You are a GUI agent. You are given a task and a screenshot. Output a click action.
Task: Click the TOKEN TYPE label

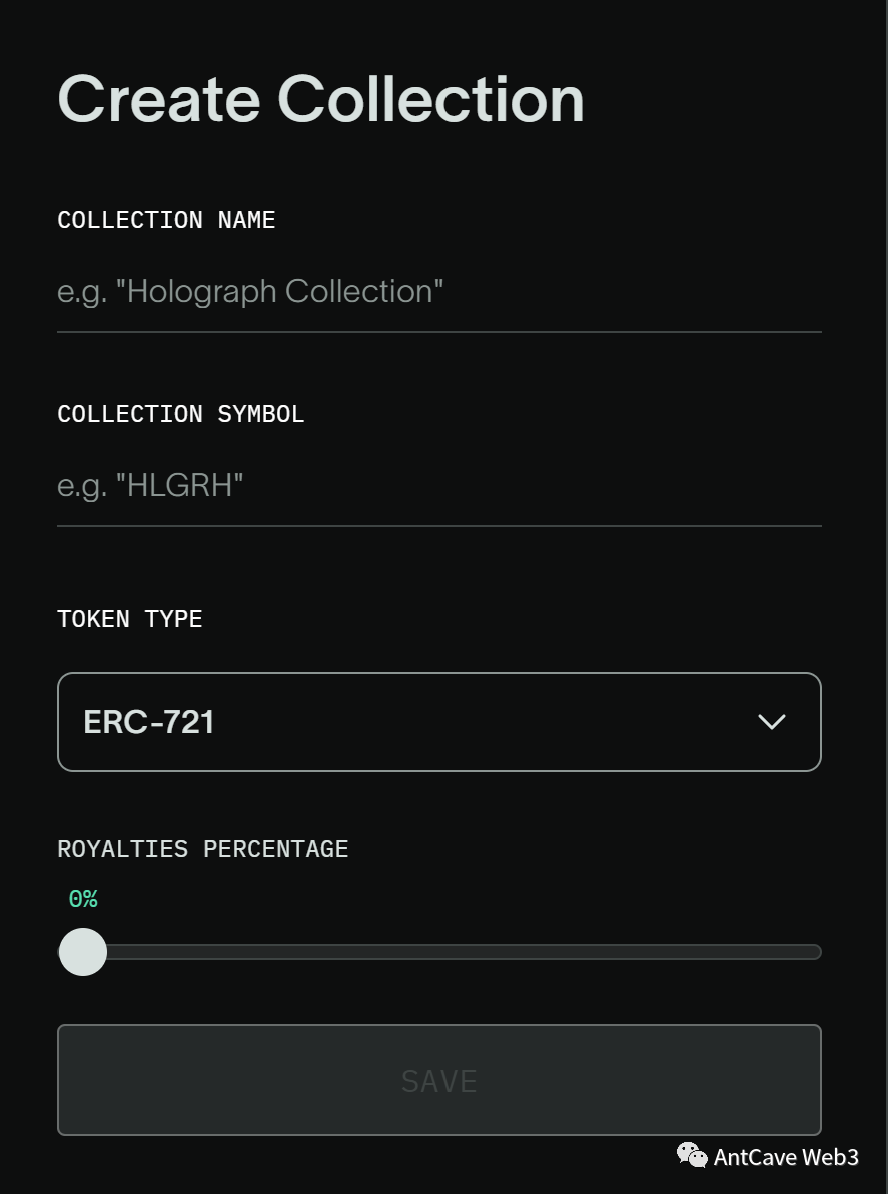[x=130, y=619]
